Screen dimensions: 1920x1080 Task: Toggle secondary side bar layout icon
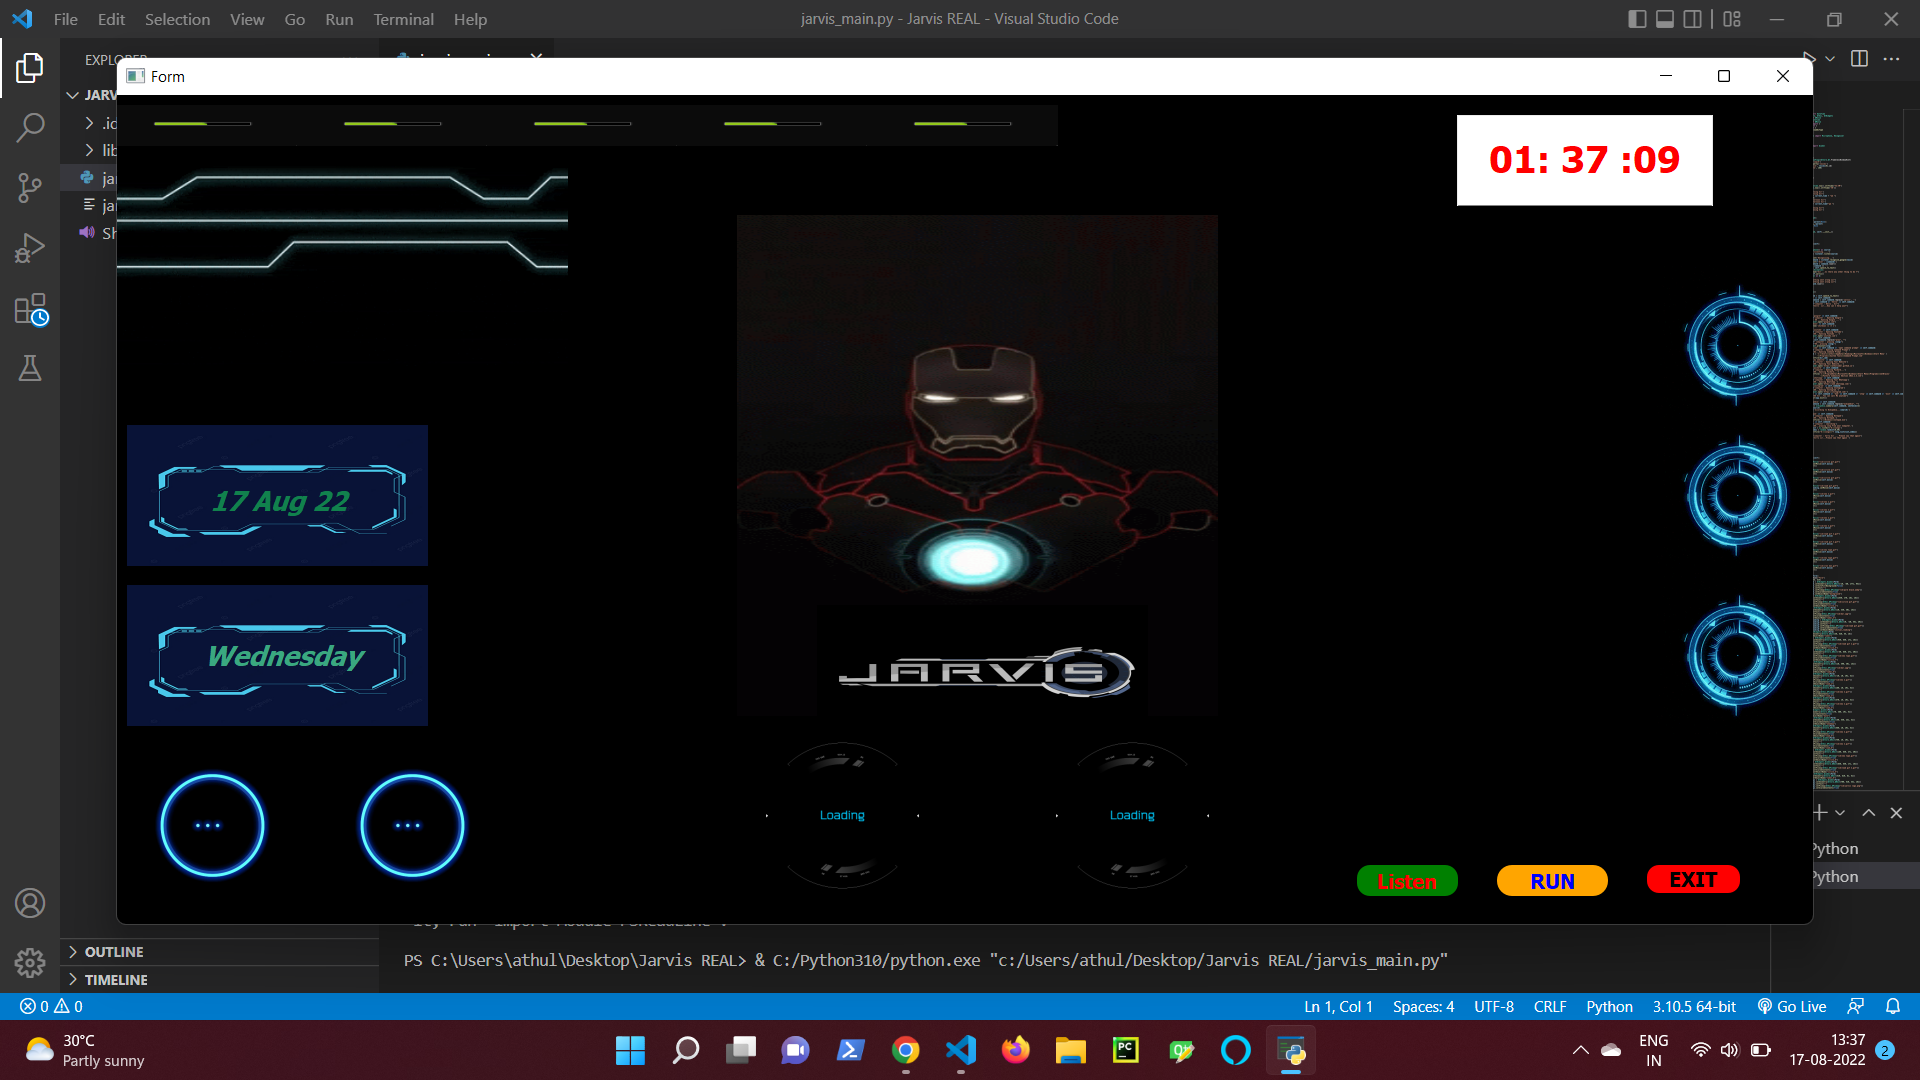(1692, 19)
